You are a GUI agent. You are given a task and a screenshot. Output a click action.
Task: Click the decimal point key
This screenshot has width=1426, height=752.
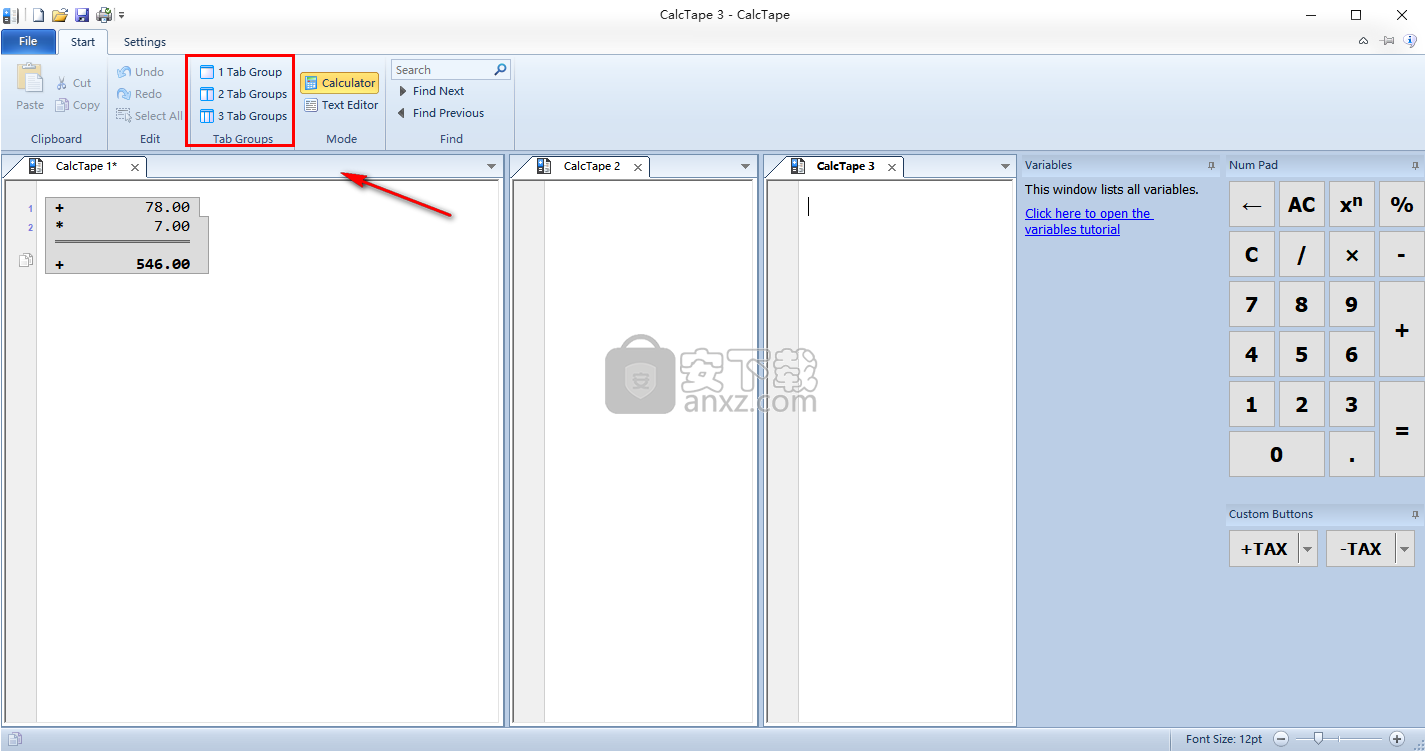(1351, 454)
